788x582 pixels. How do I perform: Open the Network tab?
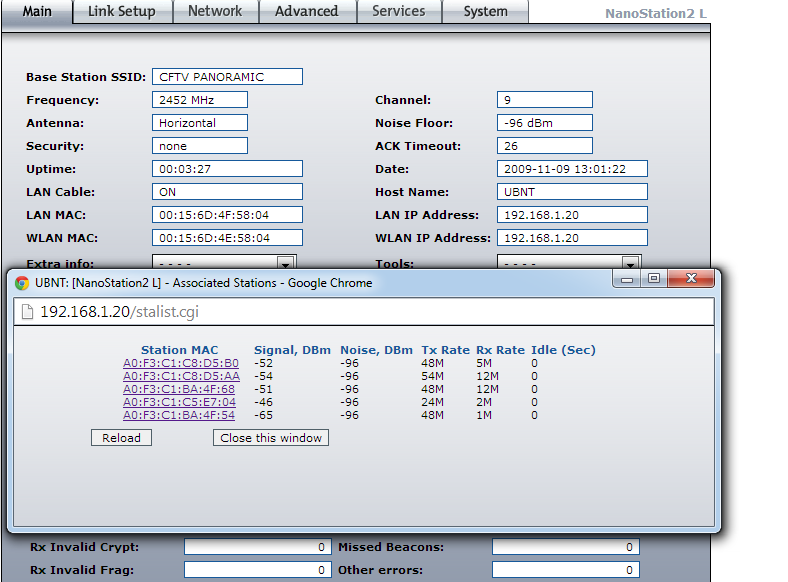tap(215, 12)
